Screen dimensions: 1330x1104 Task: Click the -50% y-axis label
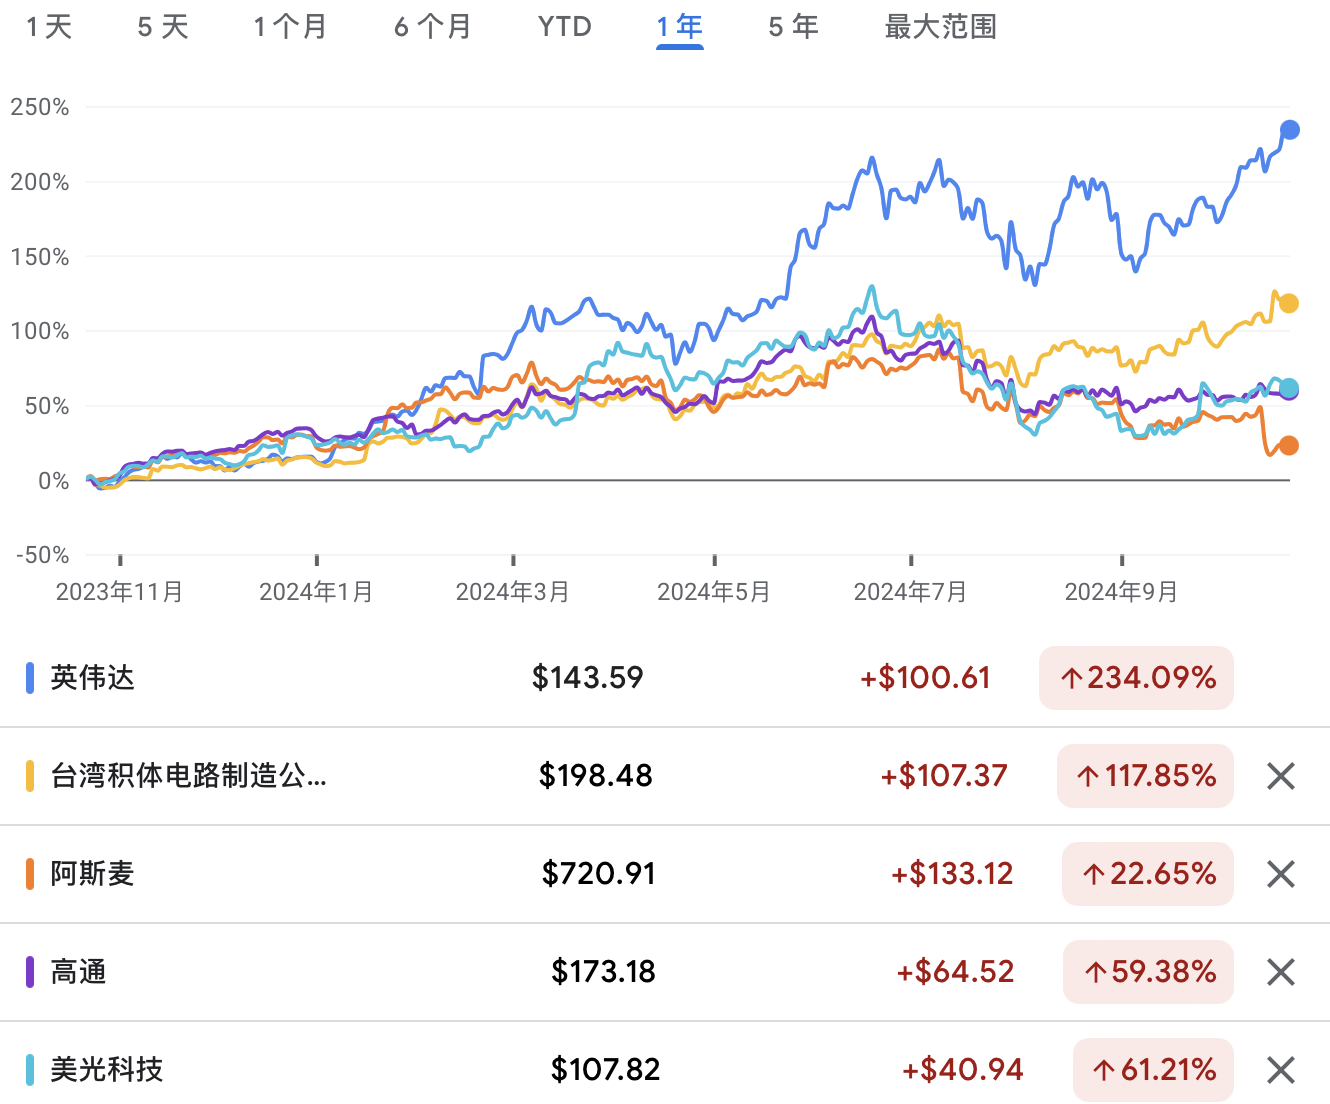pyautogui.click(x=43, y=555)
